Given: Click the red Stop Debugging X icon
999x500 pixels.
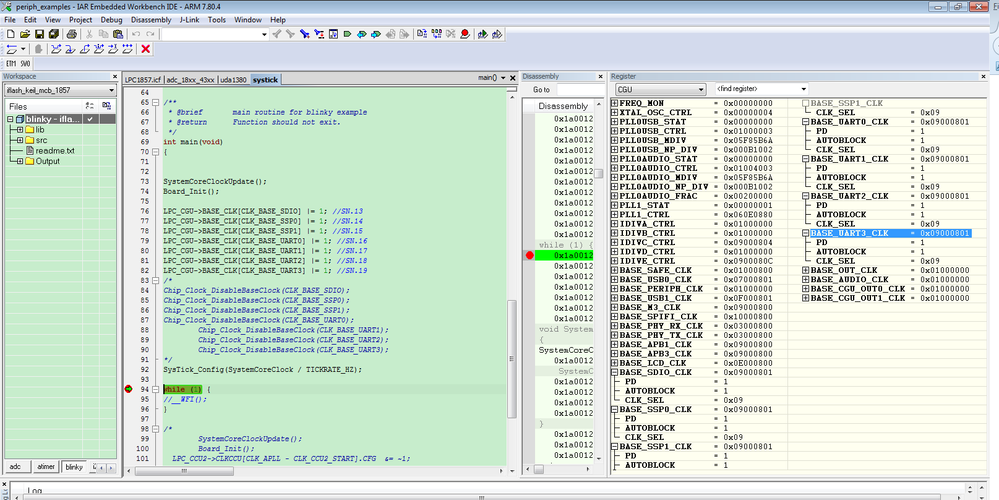Looking at the screenshot, I should click(x=146, y=49).
